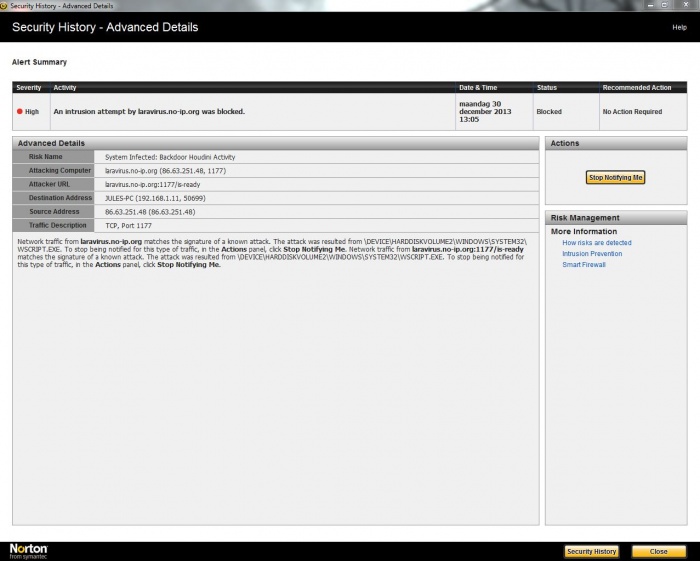Click the Attacking Computer row label
Image resolution: width=700 pixels, height=561 pixels.
coord(53,170)
